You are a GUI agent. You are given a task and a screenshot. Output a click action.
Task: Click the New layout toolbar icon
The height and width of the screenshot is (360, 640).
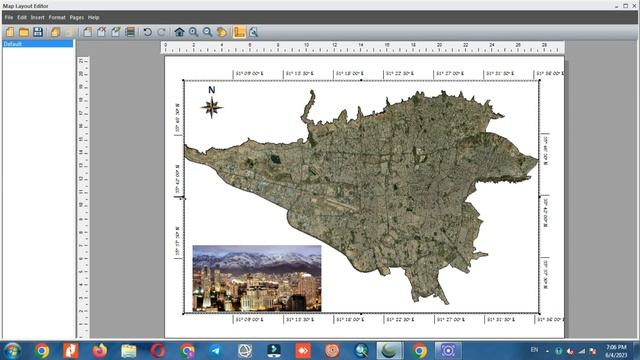pos(10,32)
